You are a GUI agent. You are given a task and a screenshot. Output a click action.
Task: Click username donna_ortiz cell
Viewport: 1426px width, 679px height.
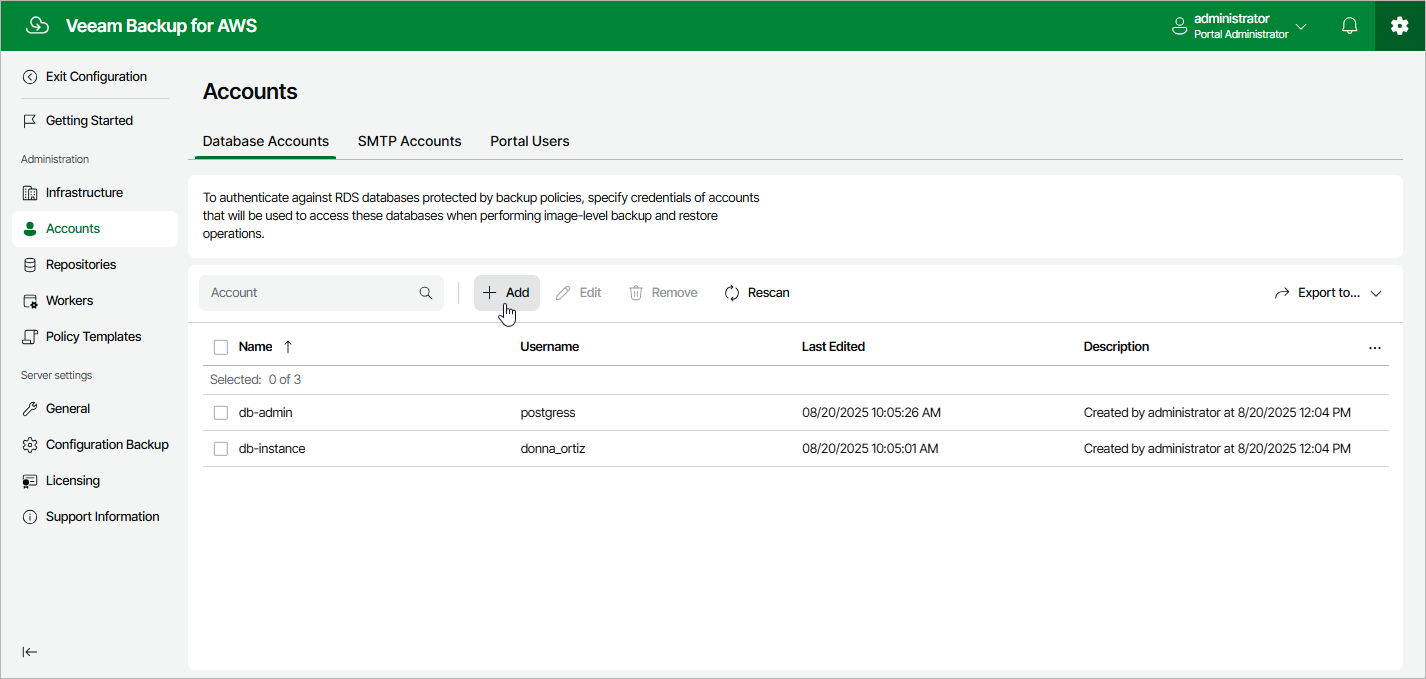point(553,449)
